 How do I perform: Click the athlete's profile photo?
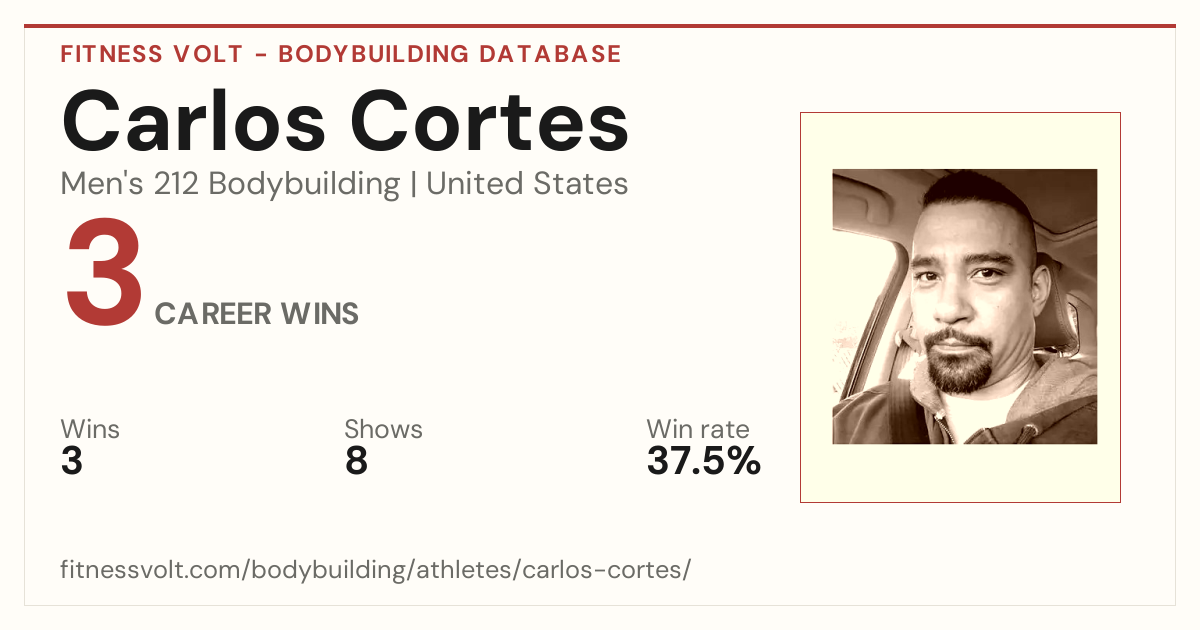964,306
